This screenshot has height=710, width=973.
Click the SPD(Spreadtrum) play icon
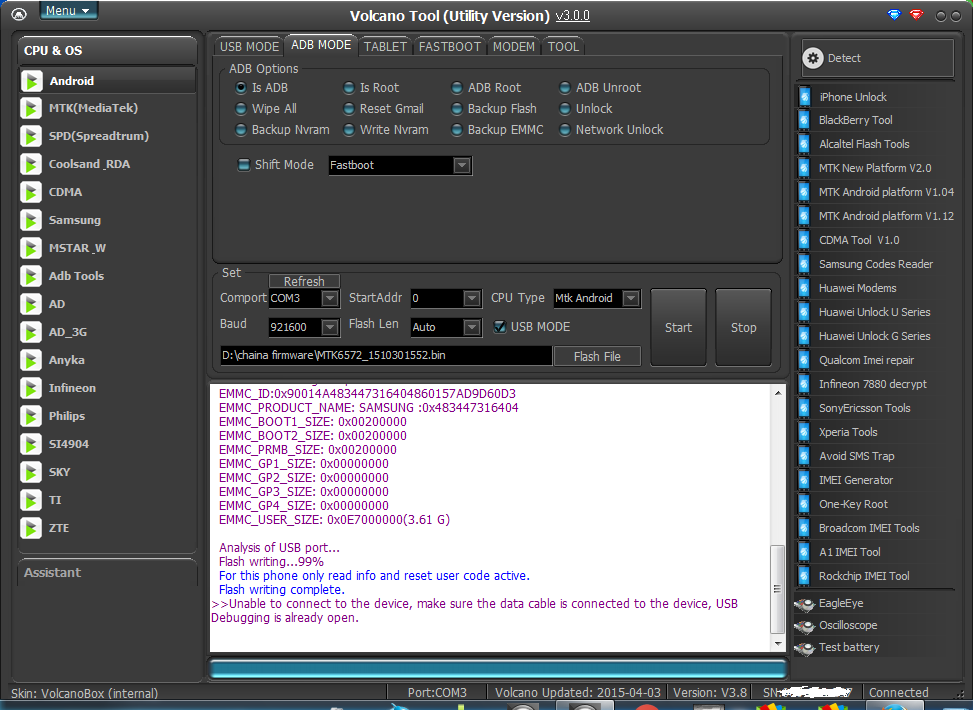(x=31, y=136)
